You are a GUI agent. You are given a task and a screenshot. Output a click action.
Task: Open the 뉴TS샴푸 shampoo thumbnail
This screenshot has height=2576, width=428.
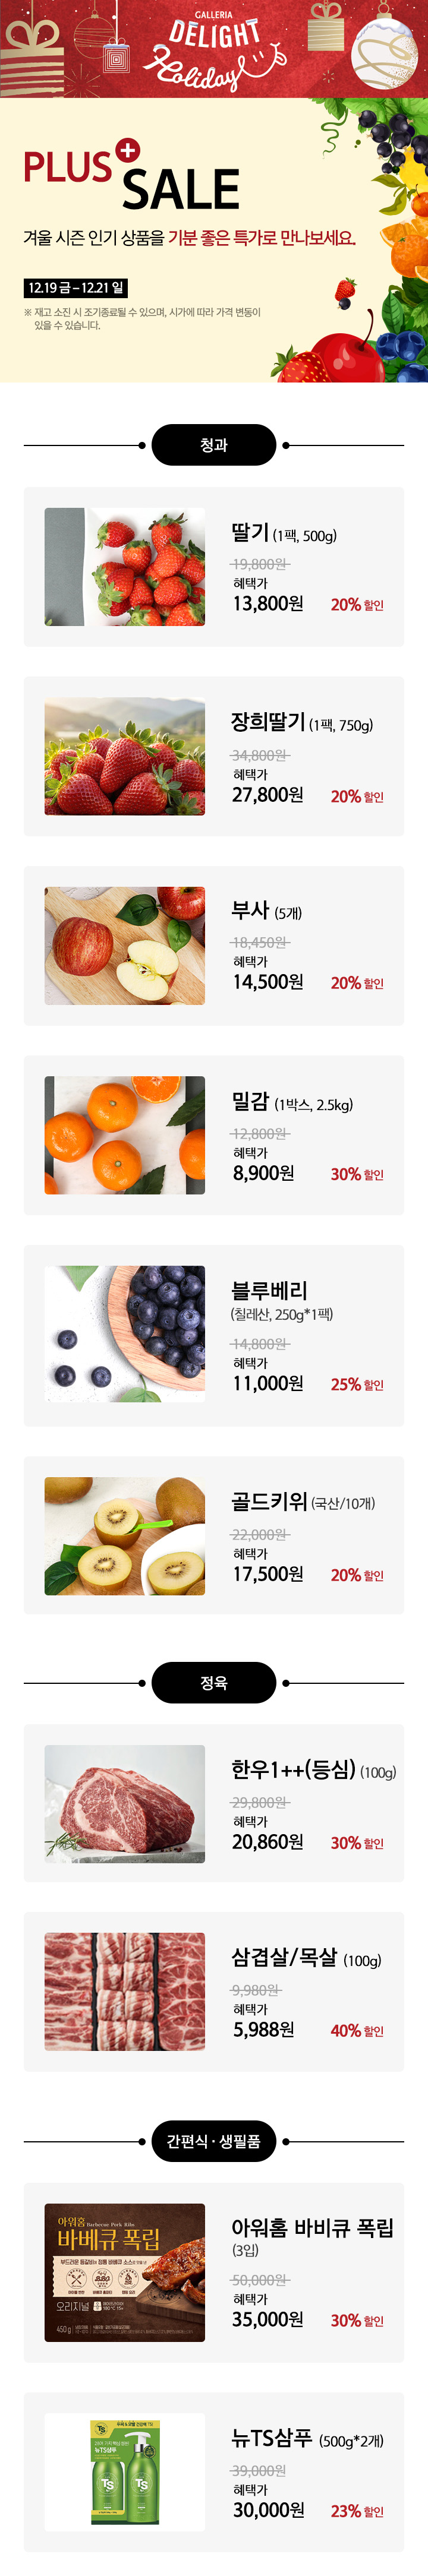pyautogui.click(x=124, y=2470)
